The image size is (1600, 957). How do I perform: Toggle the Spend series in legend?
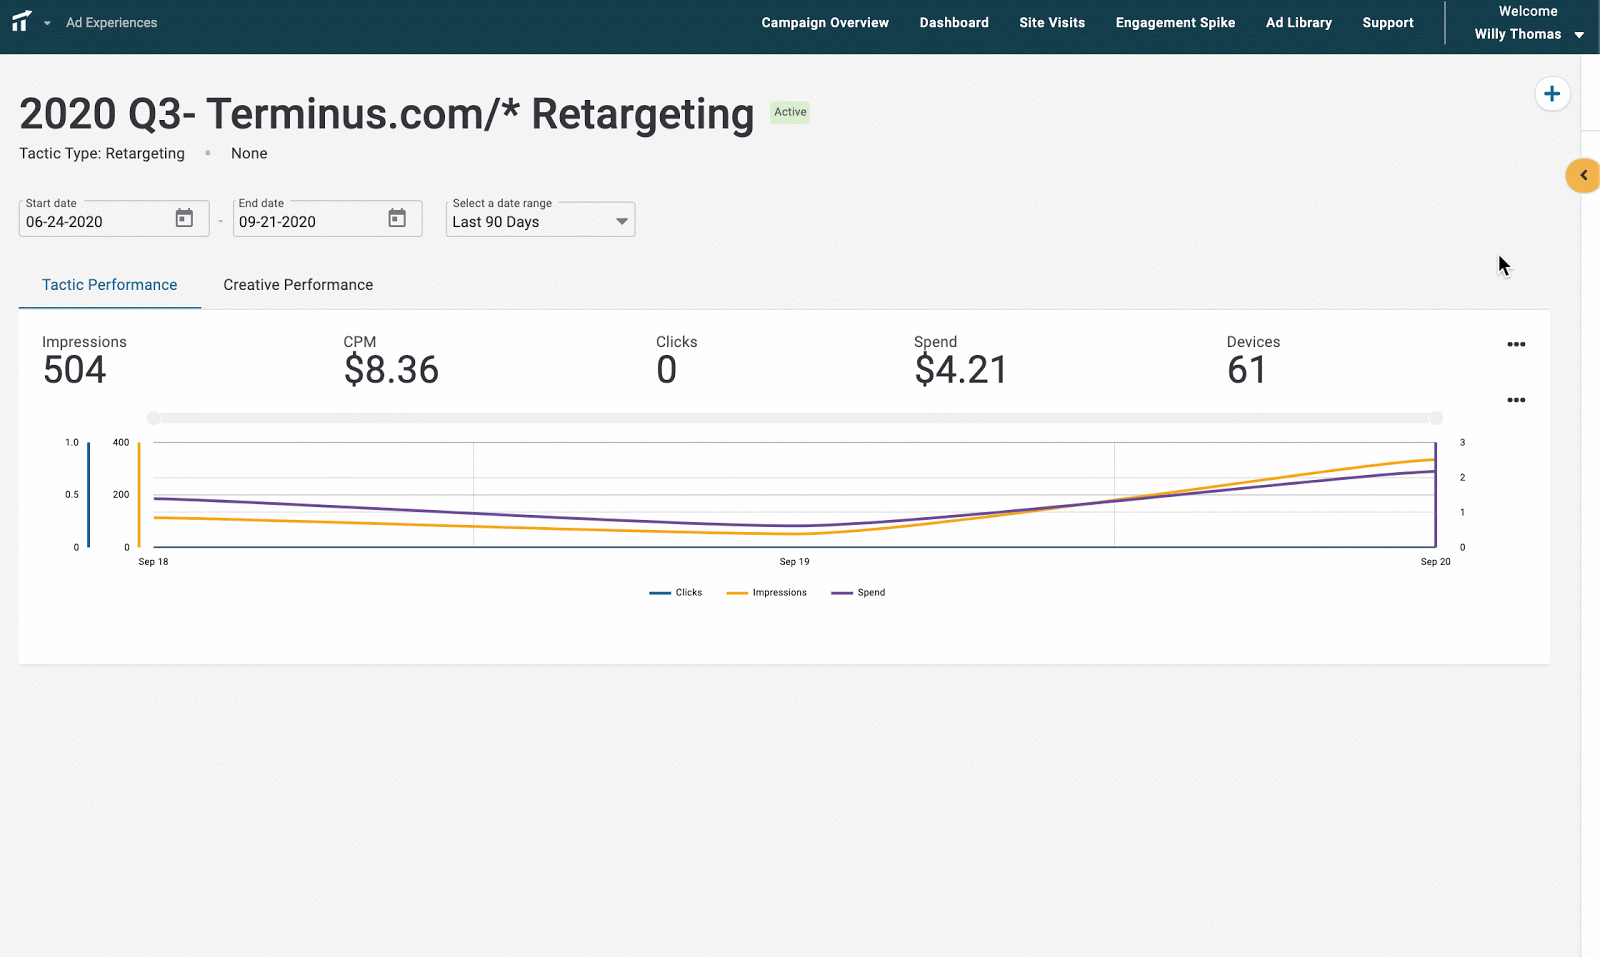(x=858, y=593)
